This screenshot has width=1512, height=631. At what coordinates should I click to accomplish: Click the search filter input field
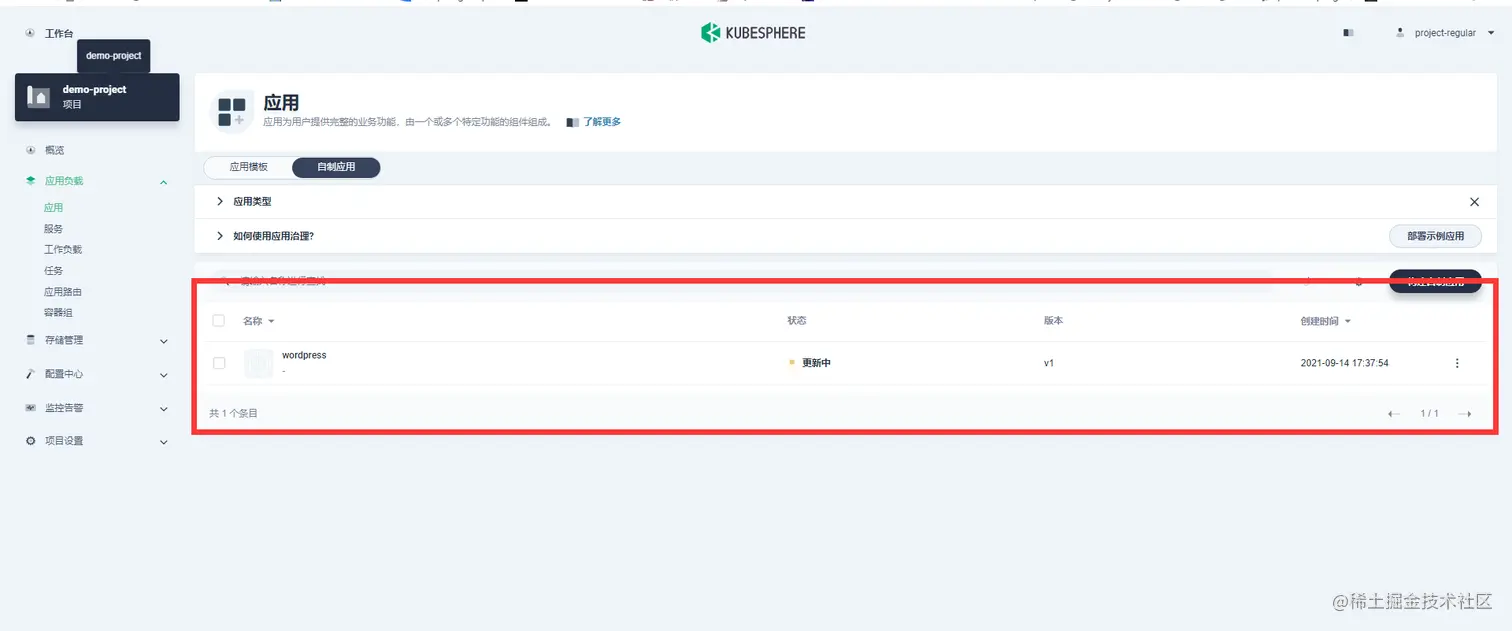click(x=740, y=281)
